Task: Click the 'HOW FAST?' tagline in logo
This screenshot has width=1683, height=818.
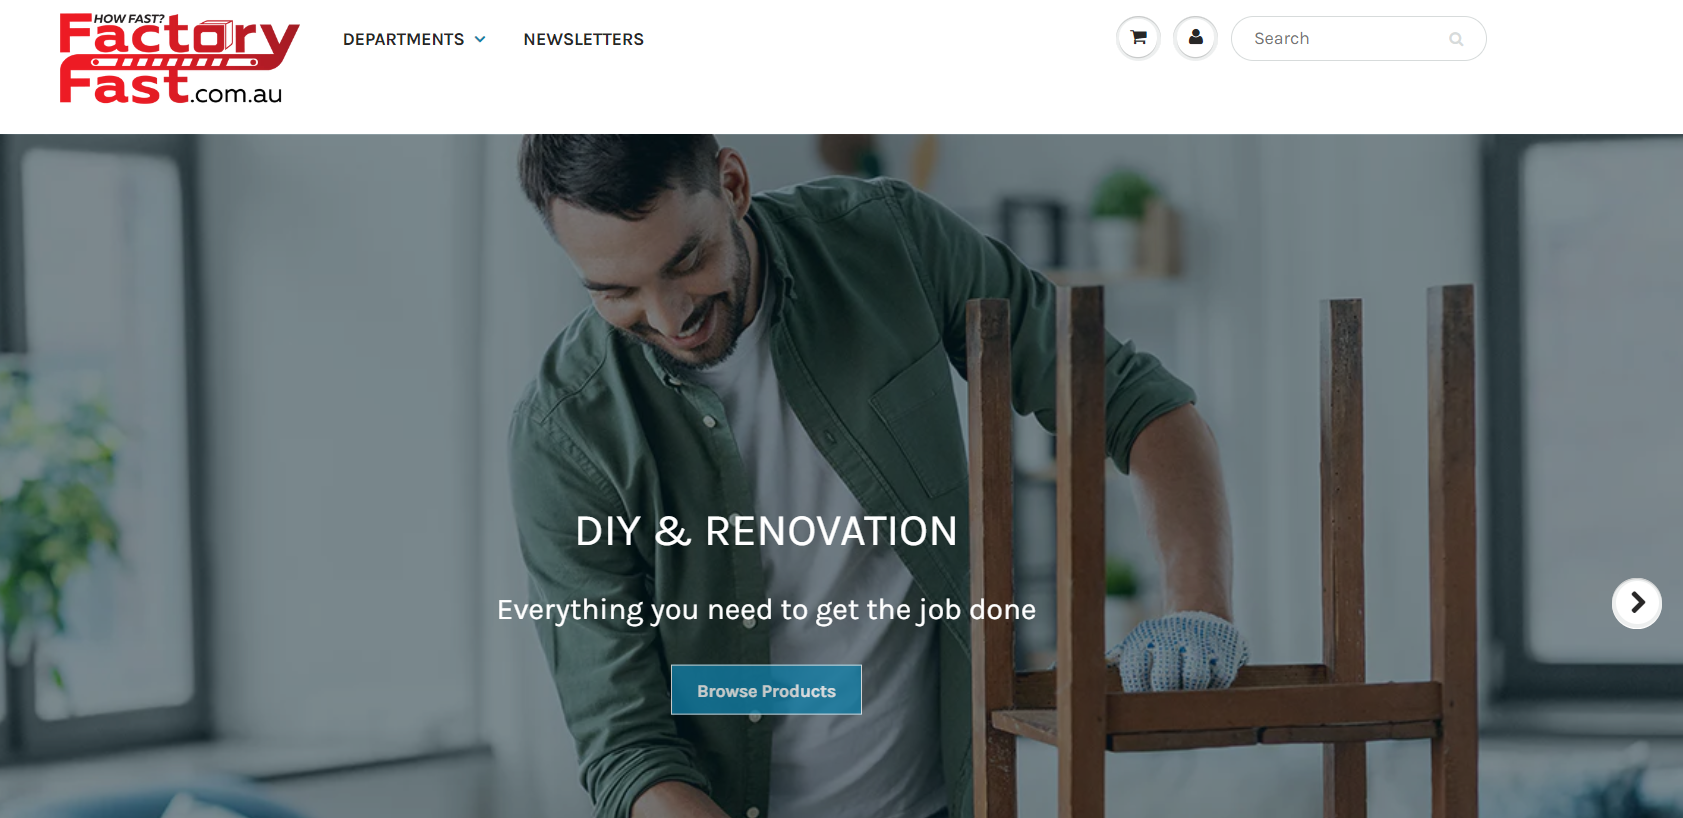Action: 129,18
